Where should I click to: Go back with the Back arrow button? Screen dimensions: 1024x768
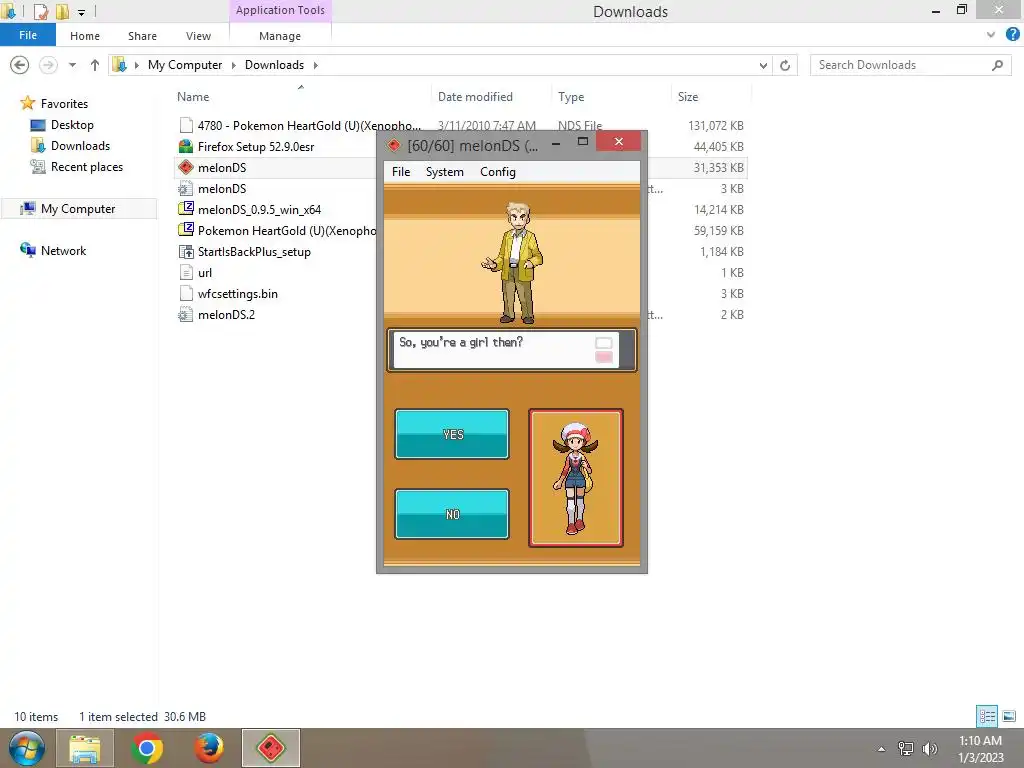coord(20,65)
